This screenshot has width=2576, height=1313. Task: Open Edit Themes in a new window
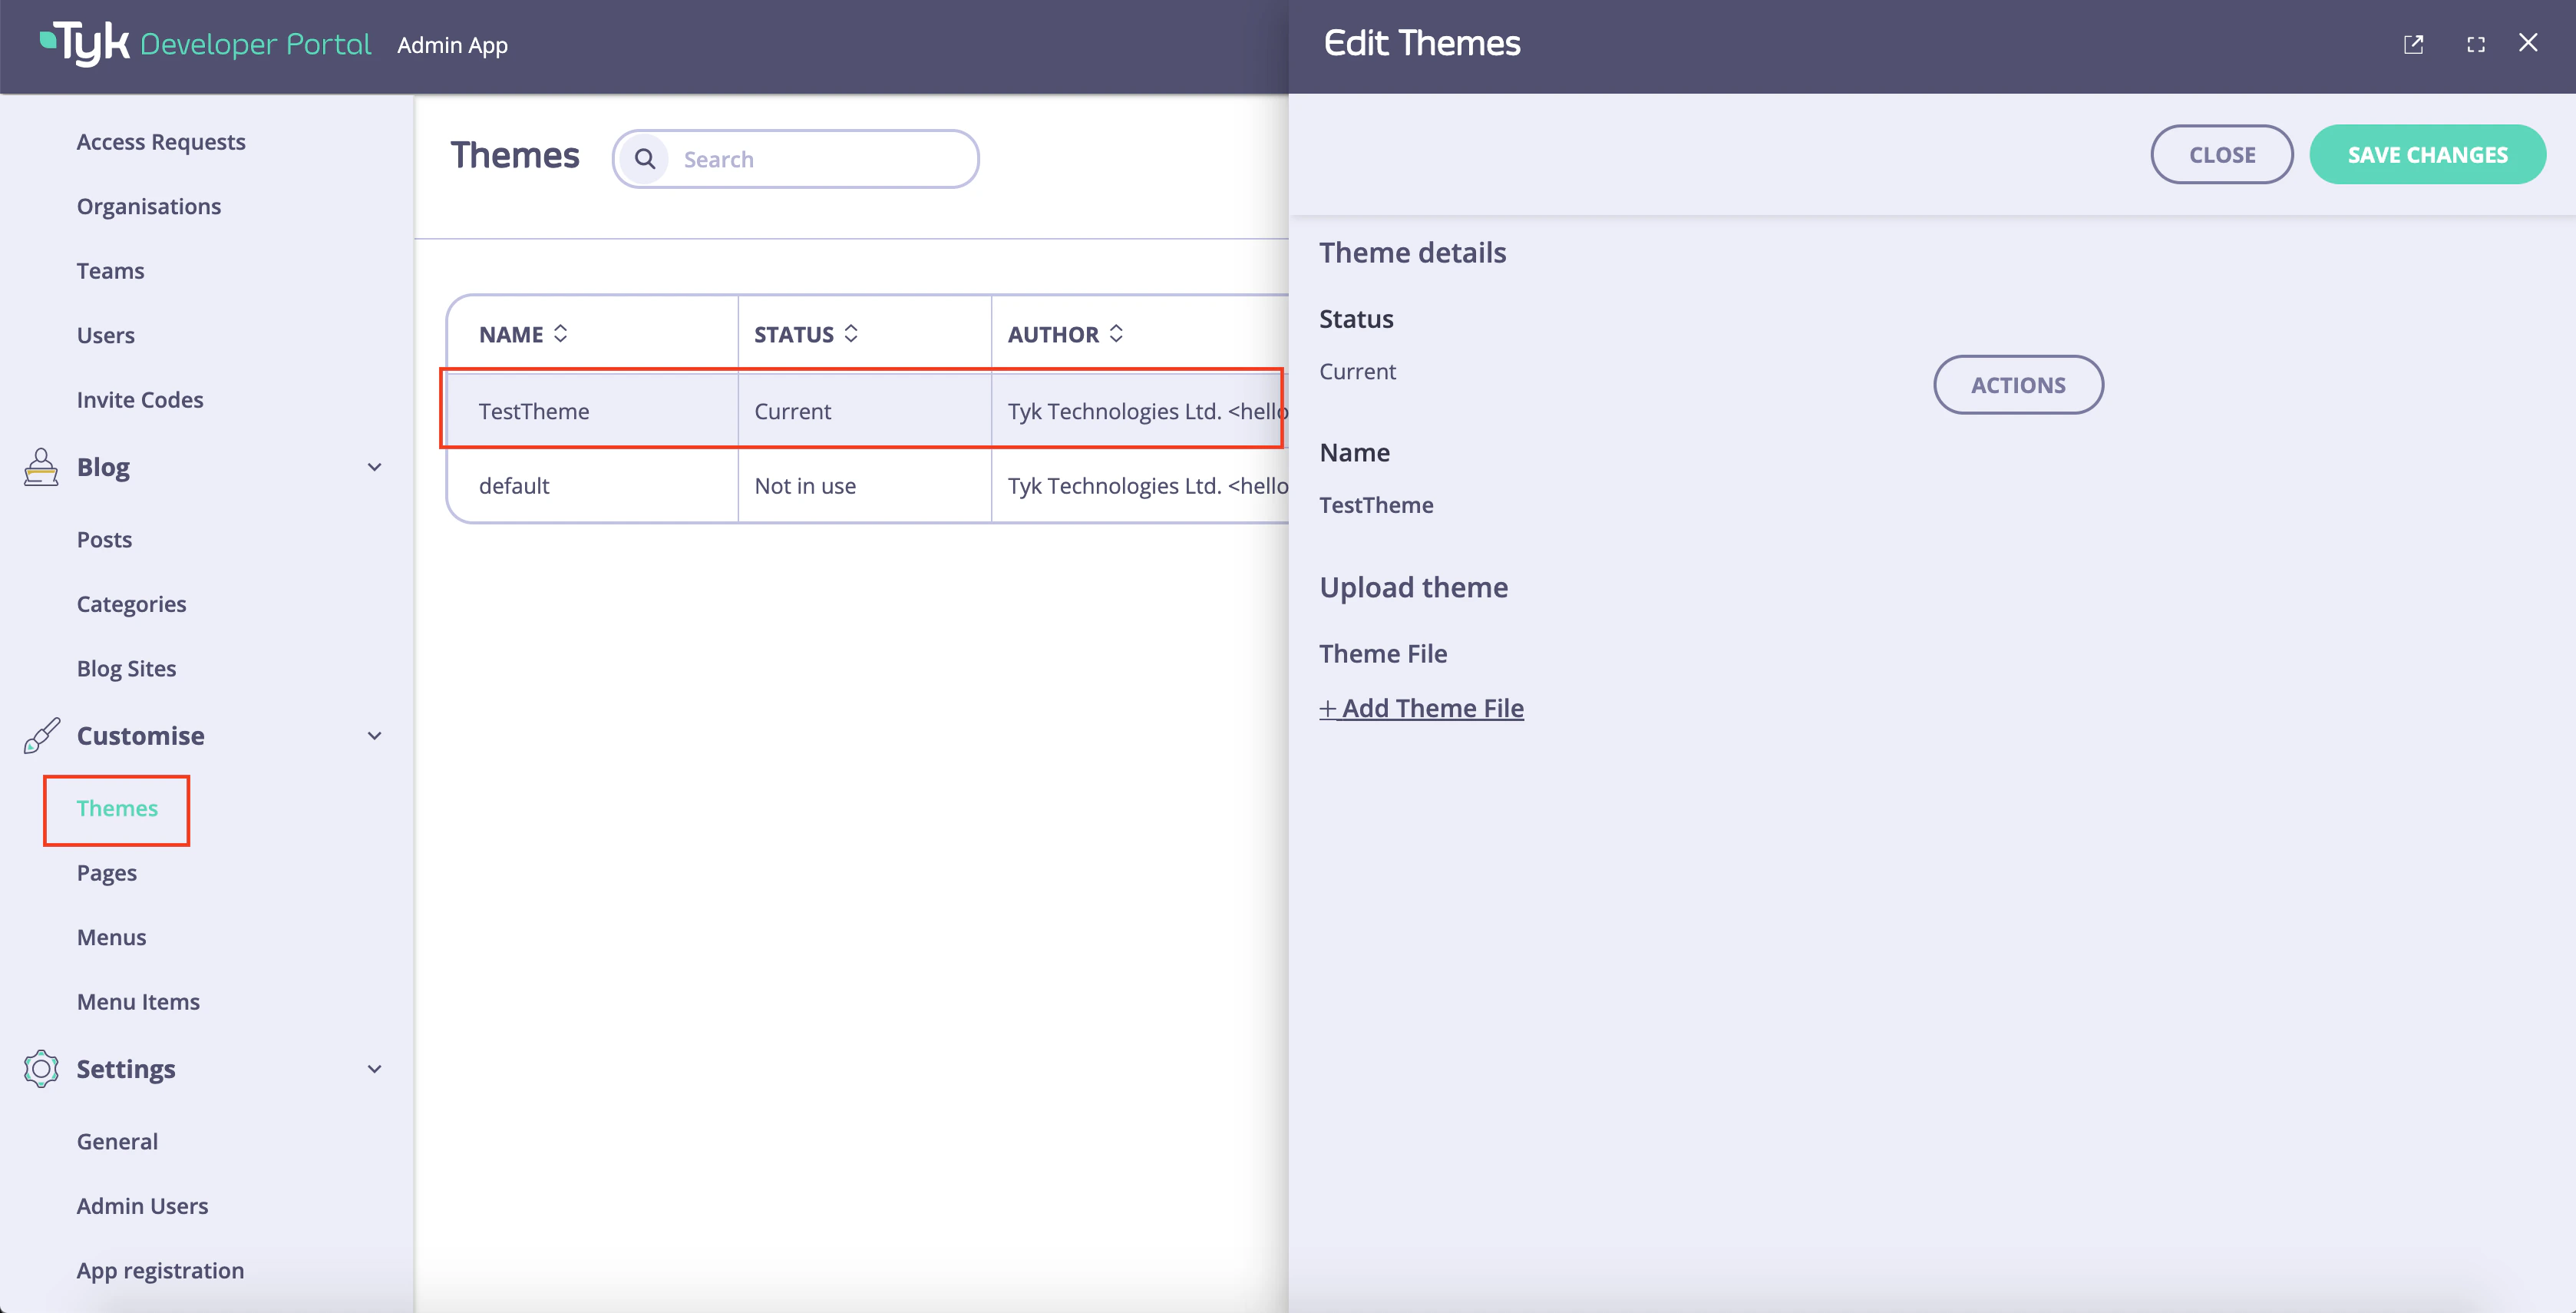point(2414,44)
